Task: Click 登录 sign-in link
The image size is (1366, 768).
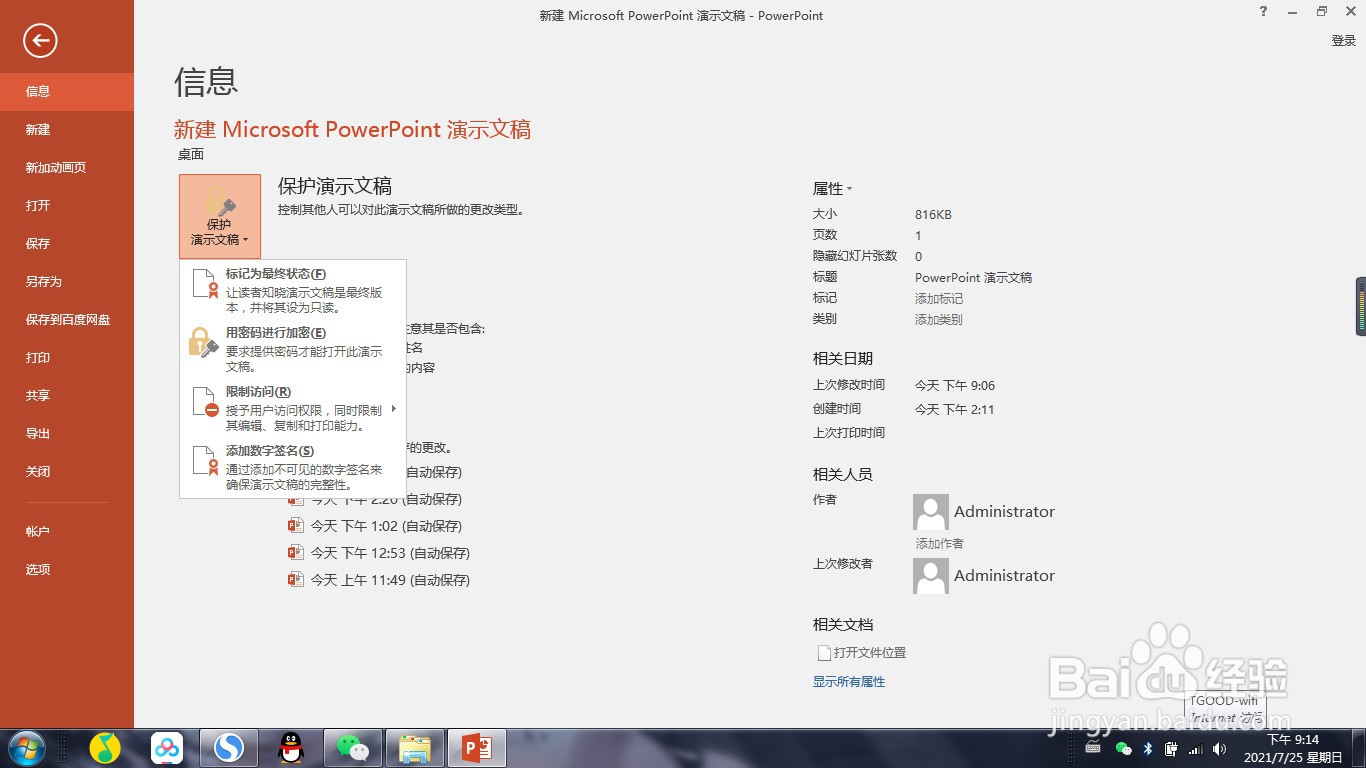Action: click(x=1343, y=41)
